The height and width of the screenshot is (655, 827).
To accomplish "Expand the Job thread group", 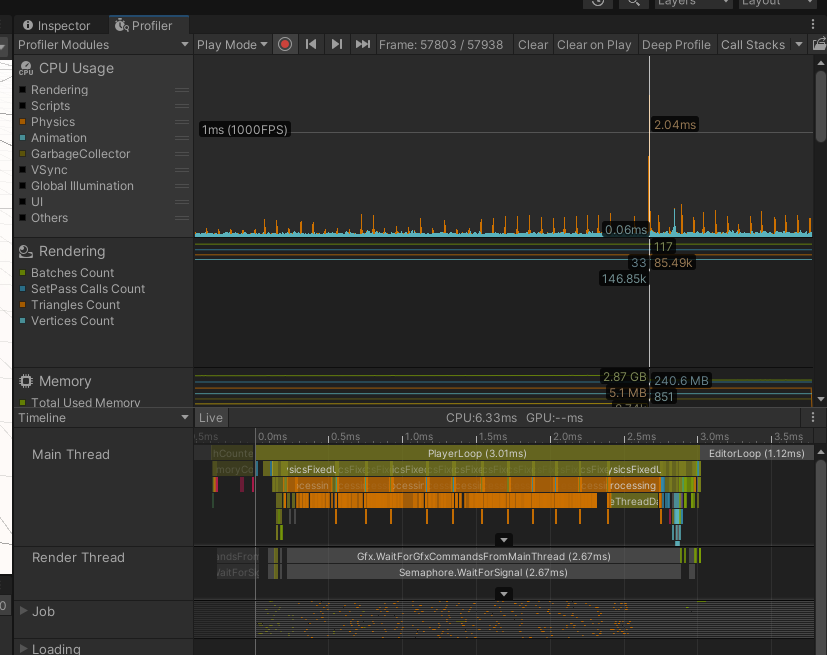I will point(24,611).
